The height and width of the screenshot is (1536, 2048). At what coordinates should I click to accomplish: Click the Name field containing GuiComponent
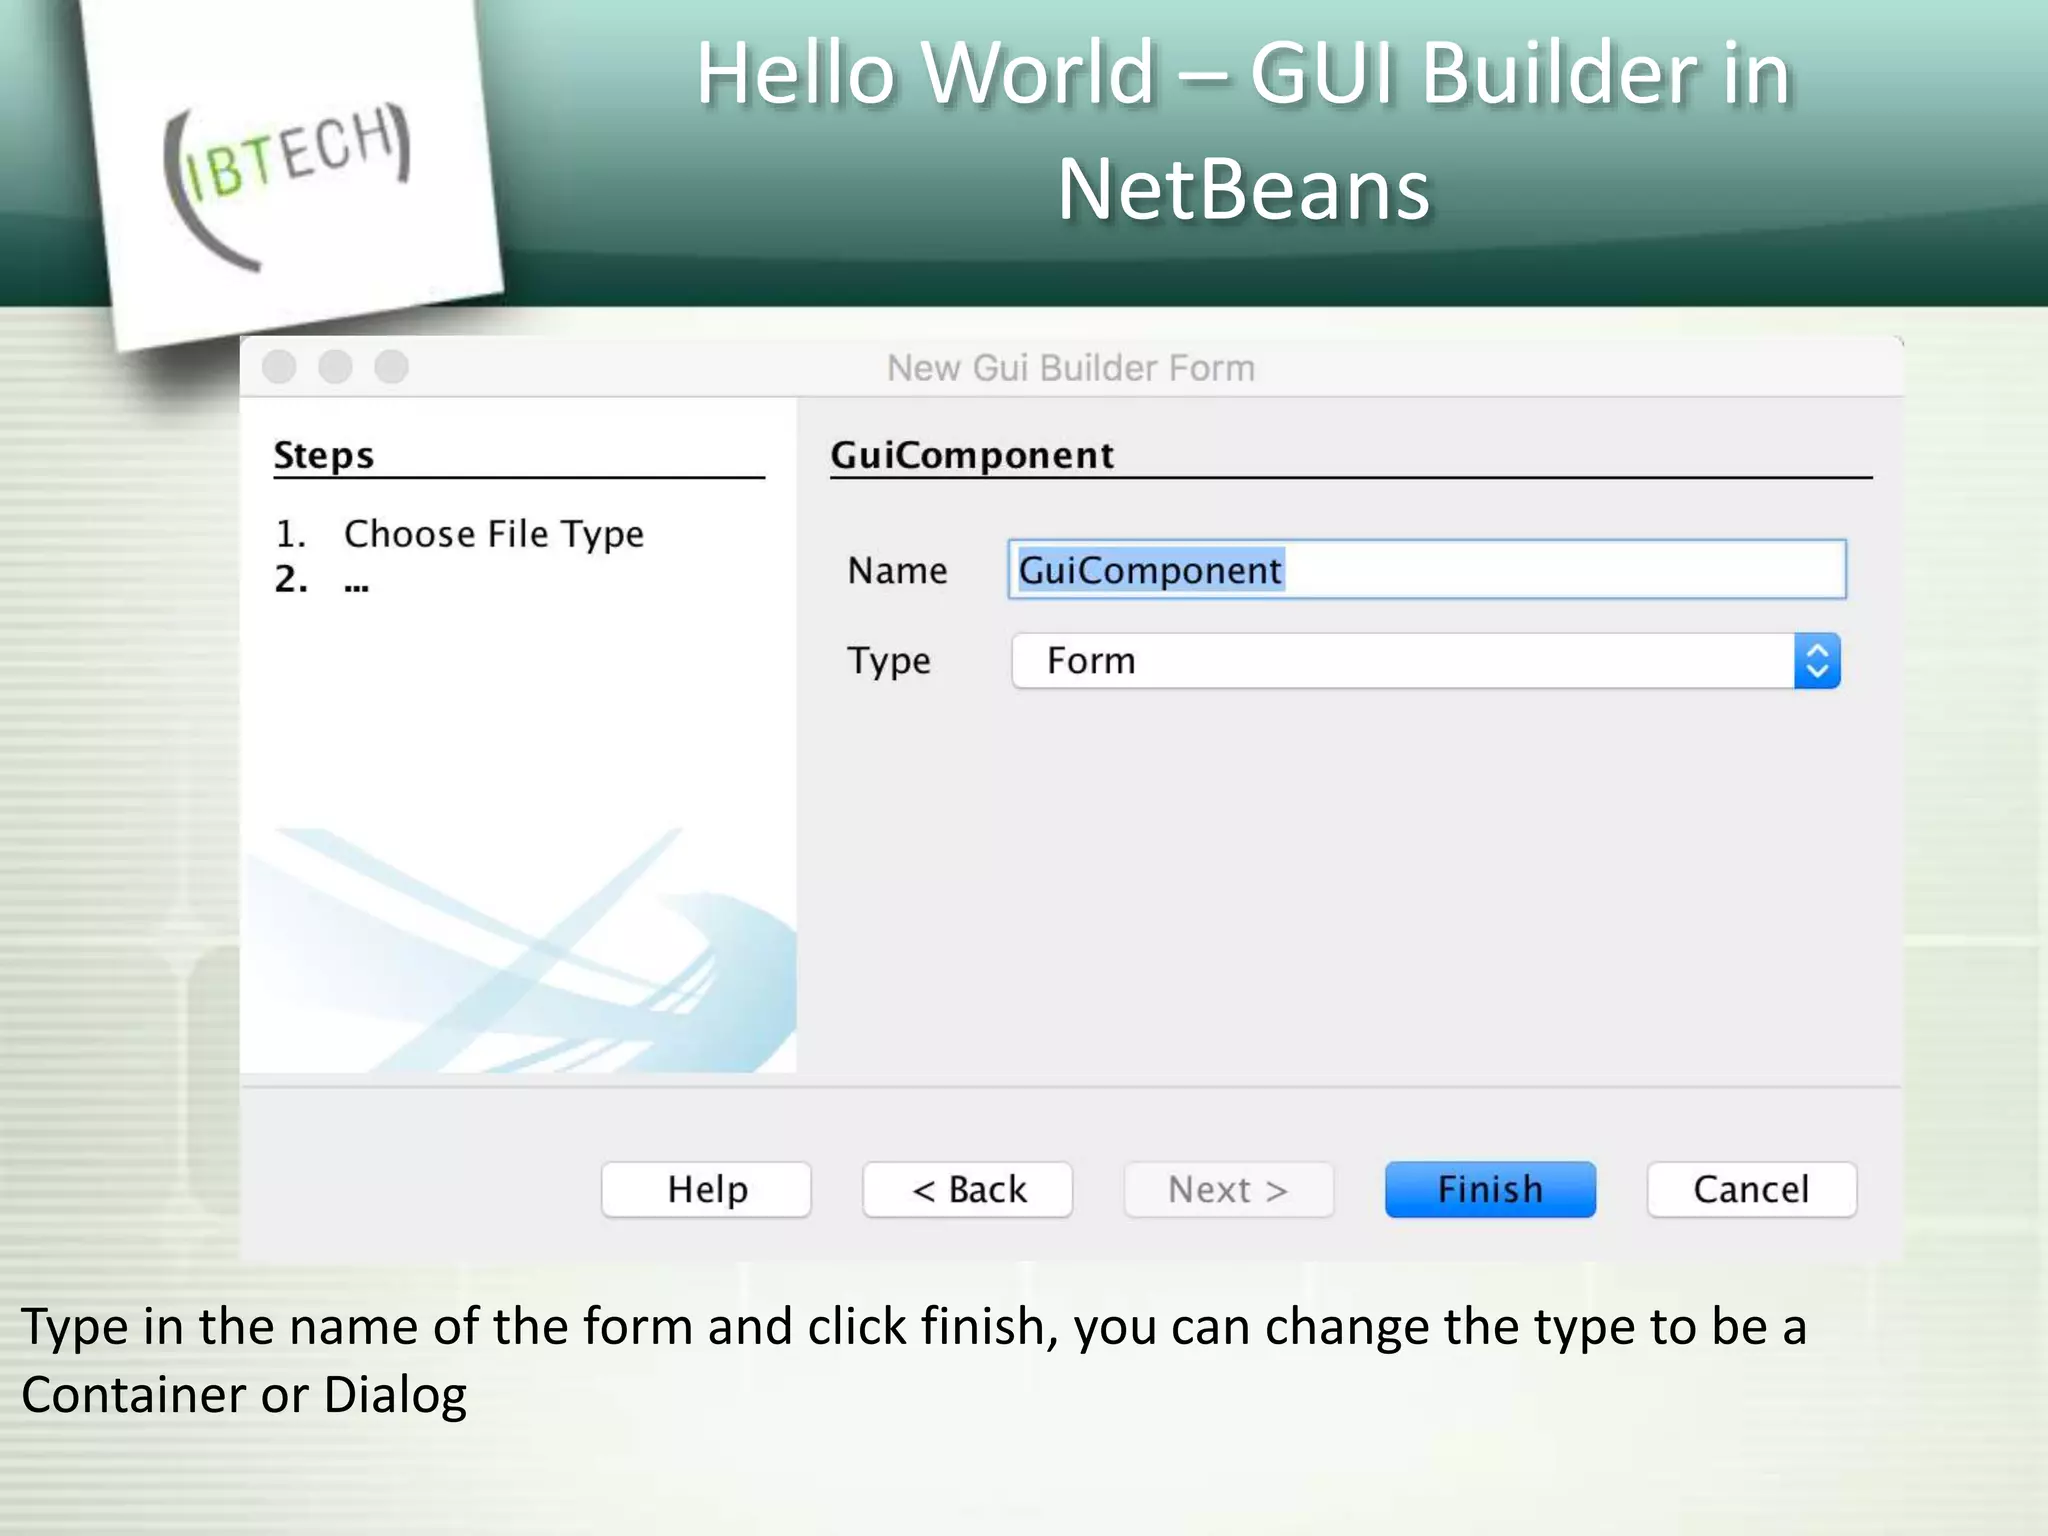coord(1427,569)
